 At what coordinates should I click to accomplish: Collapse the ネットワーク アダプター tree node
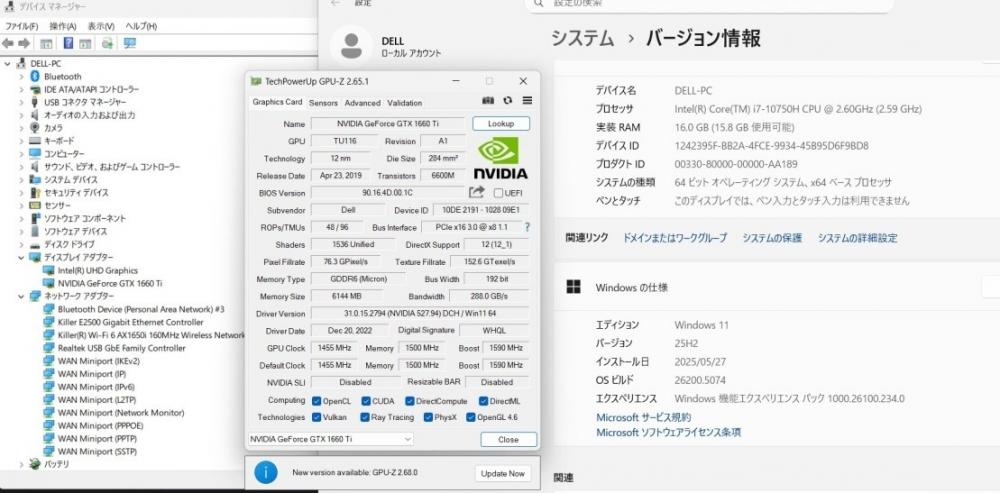(21, 297)
